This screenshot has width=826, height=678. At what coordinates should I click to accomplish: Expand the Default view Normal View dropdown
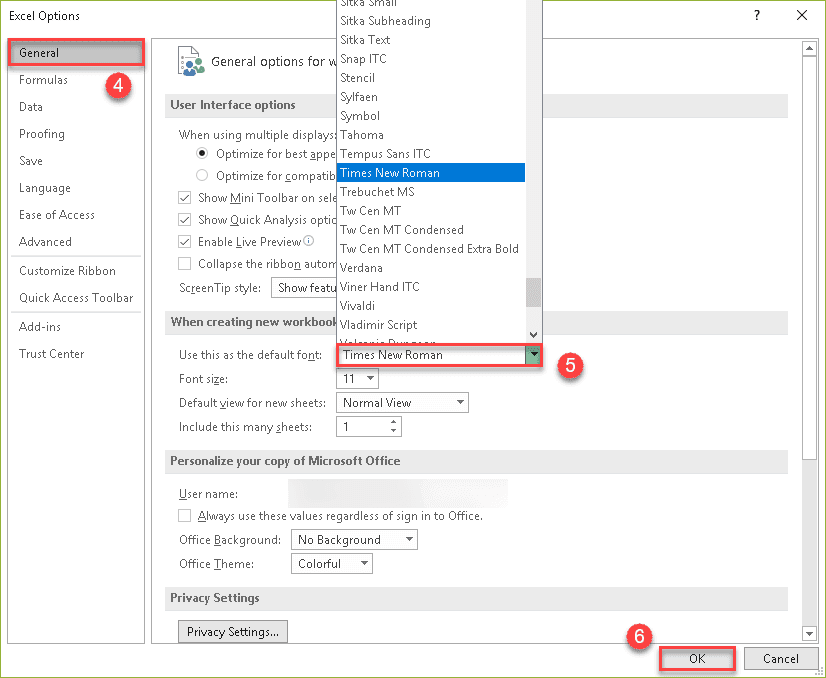tap(402, 402)
